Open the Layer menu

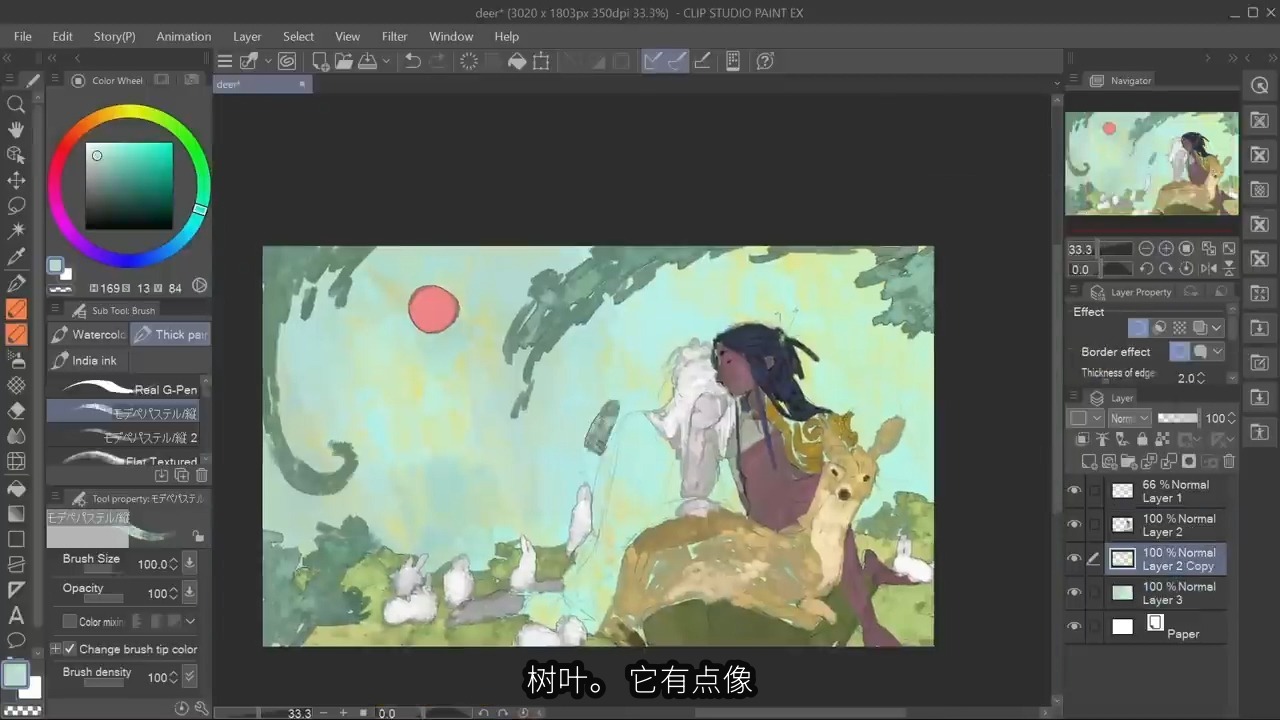pos(247,36)
